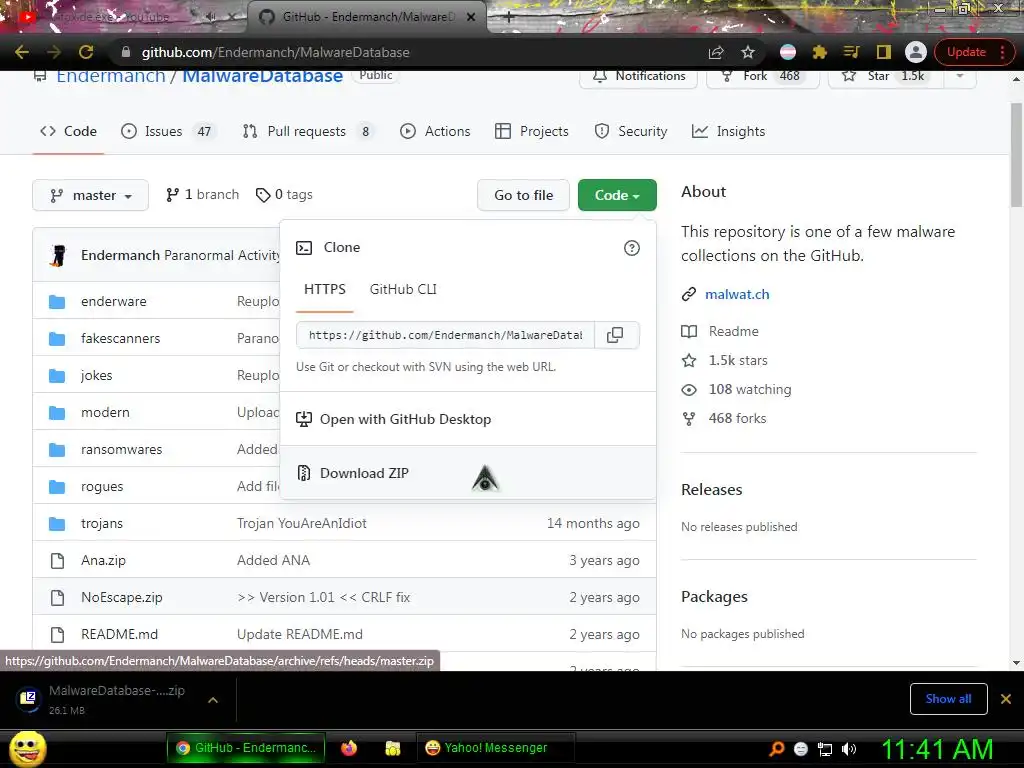Open the master branch dropdown
1024x768 pixels.
click(x=90, y=195)
